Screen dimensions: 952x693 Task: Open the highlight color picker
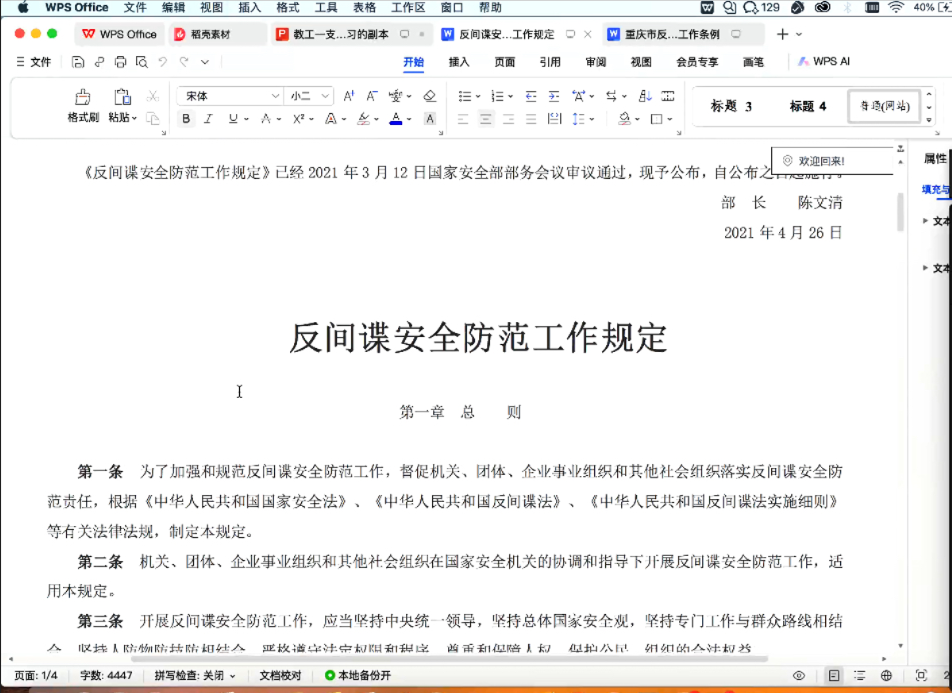(376, 118)
